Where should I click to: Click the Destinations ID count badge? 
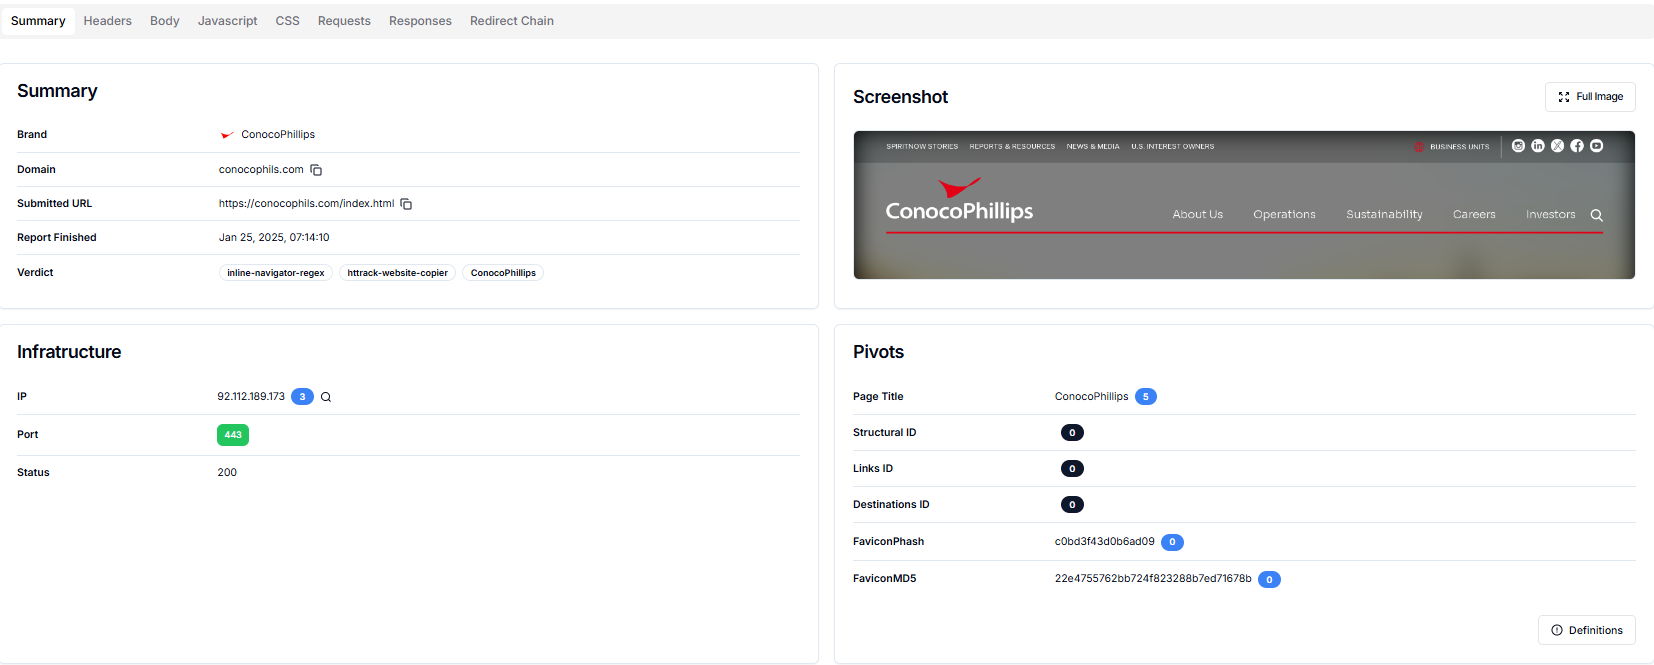point(1072,505)
